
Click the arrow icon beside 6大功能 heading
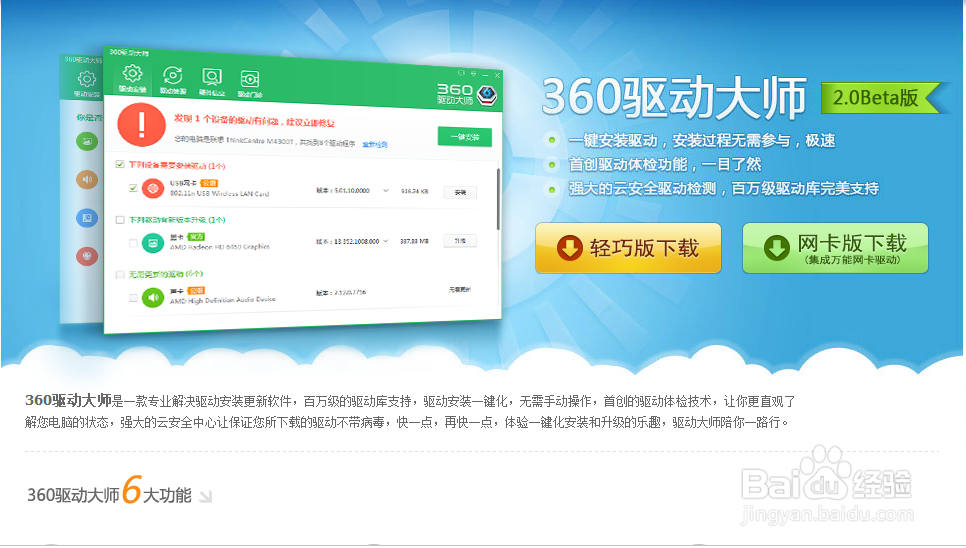[206, 496]
